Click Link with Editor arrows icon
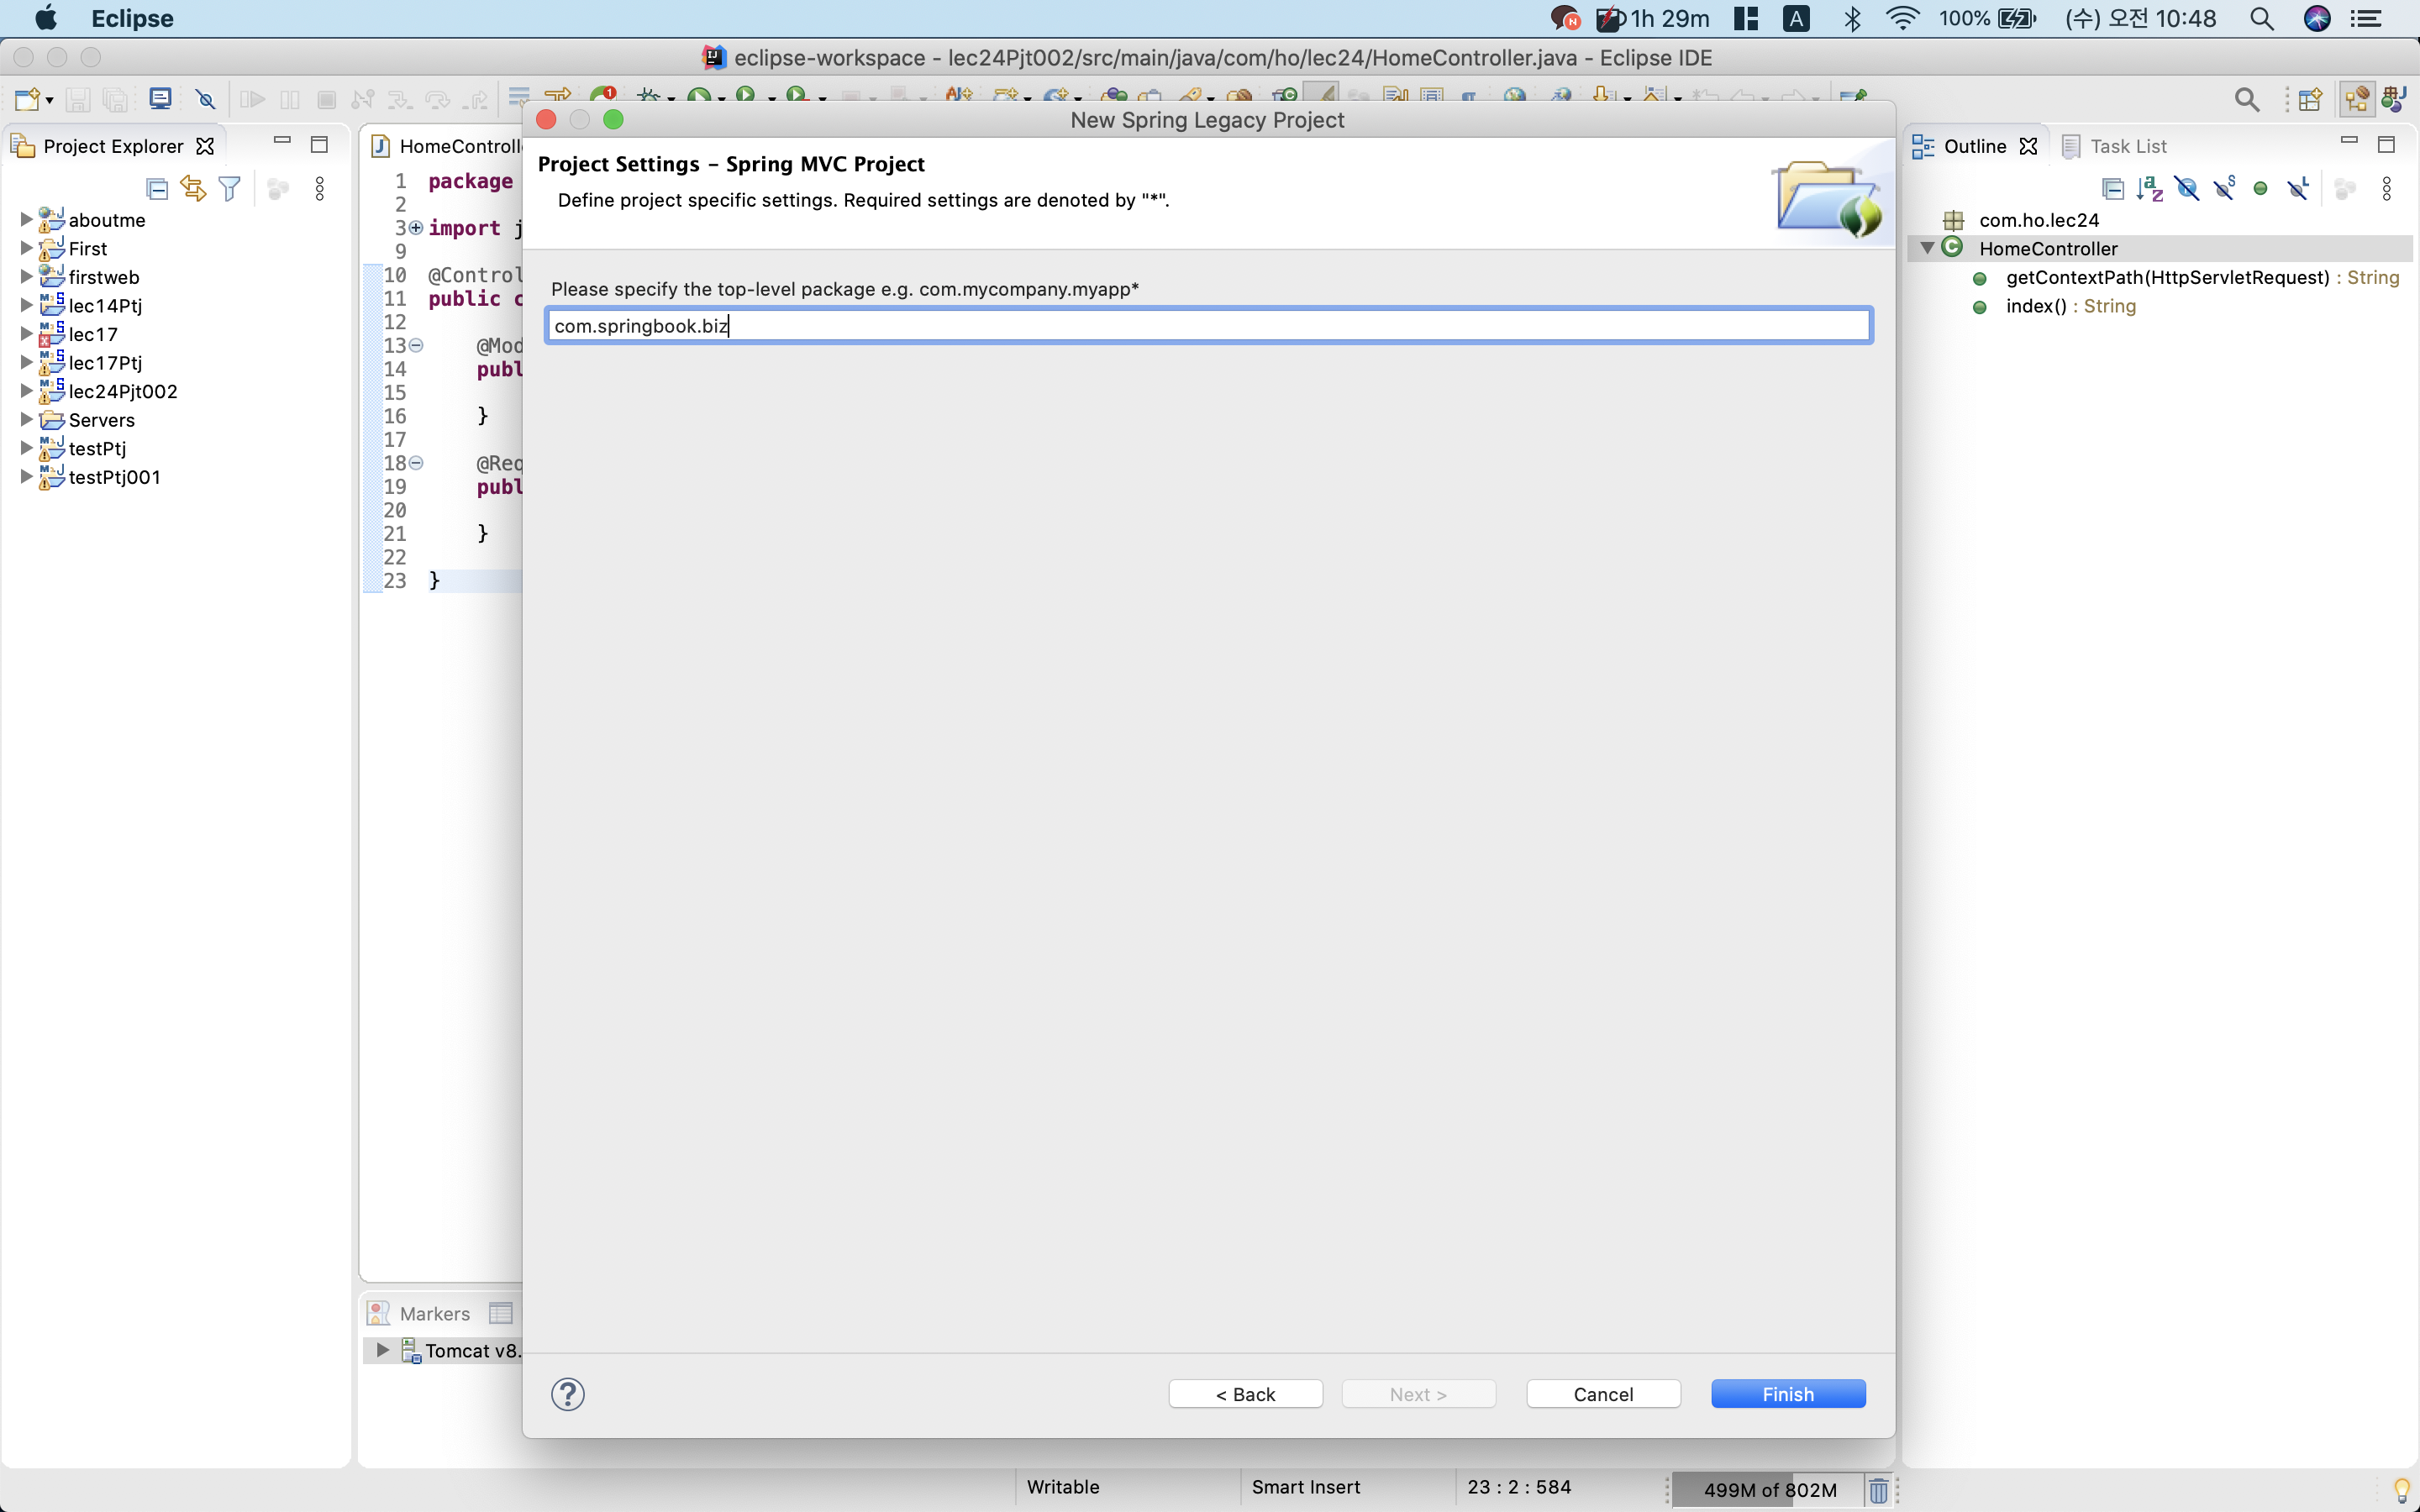Viewport: 2420px width, 1512px height. coord(193,188)
